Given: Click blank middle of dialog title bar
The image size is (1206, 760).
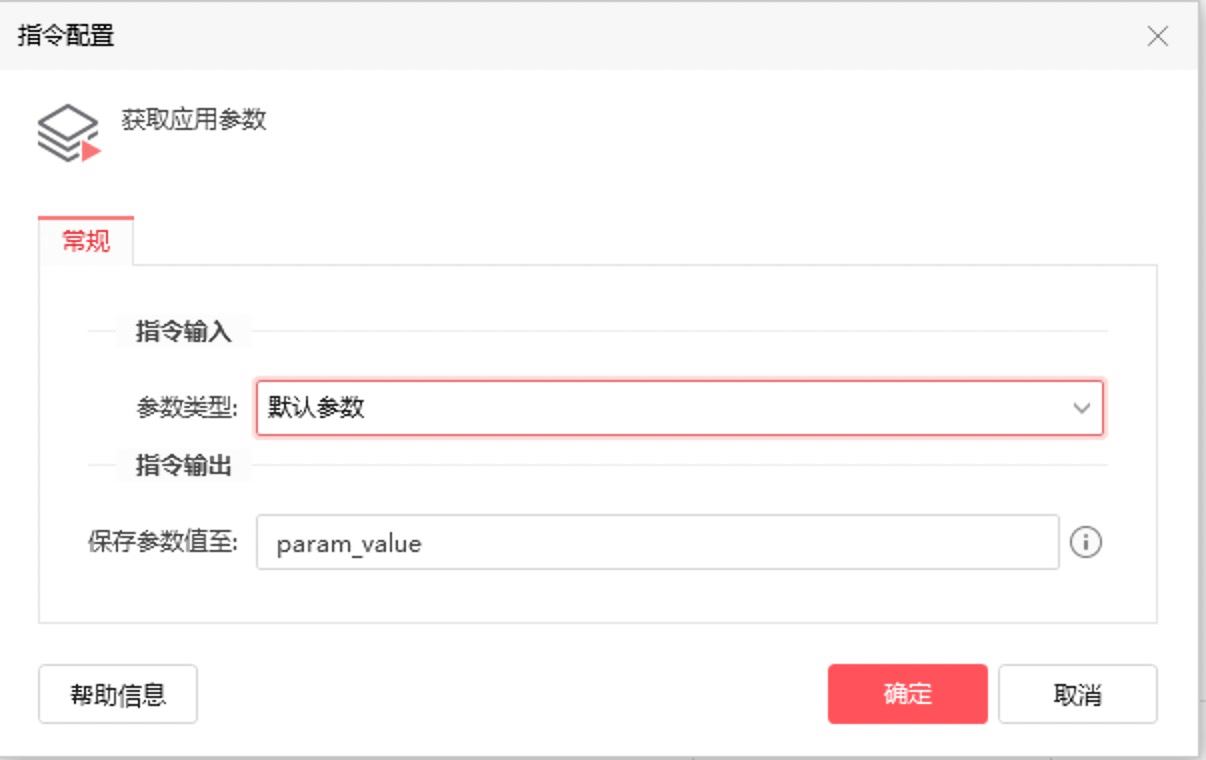Looking at the screenshot, I should [x=600, y=37].
